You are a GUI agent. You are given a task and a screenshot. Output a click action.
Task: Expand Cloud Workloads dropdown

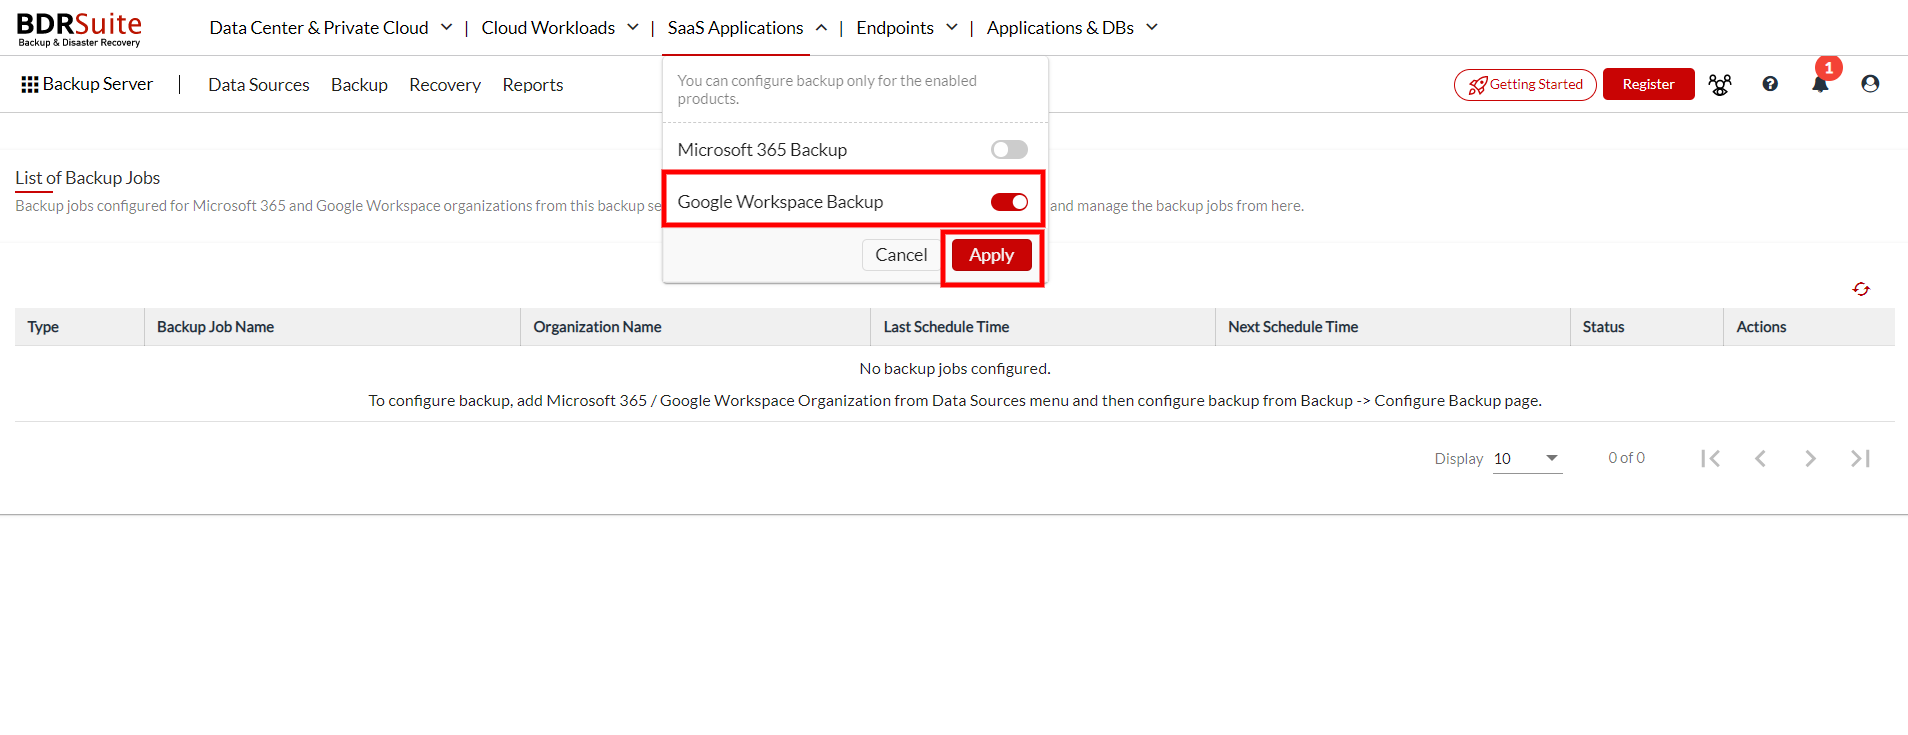pyautogui.click(x=560, y=28)
